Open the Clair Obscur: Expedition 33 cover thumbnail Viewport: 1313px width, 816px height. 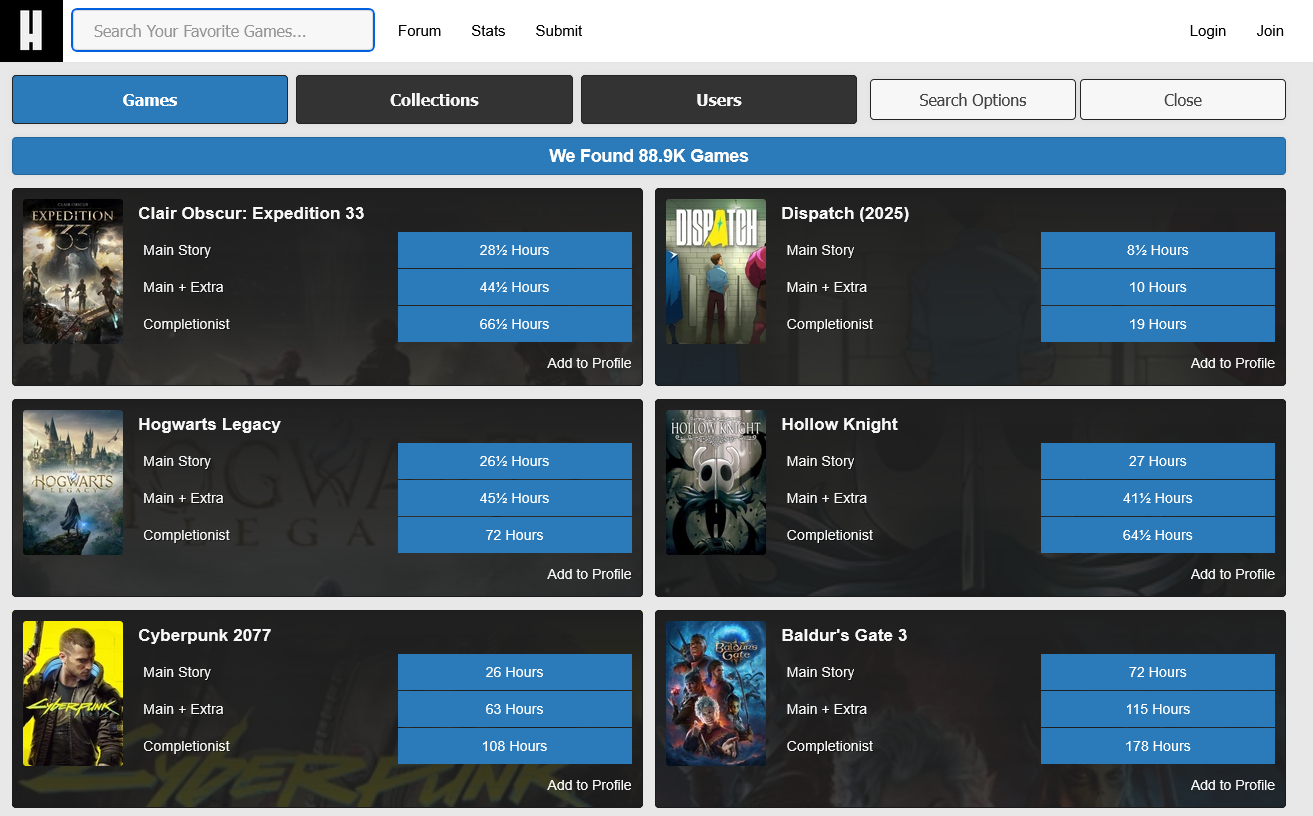[73, 271]
